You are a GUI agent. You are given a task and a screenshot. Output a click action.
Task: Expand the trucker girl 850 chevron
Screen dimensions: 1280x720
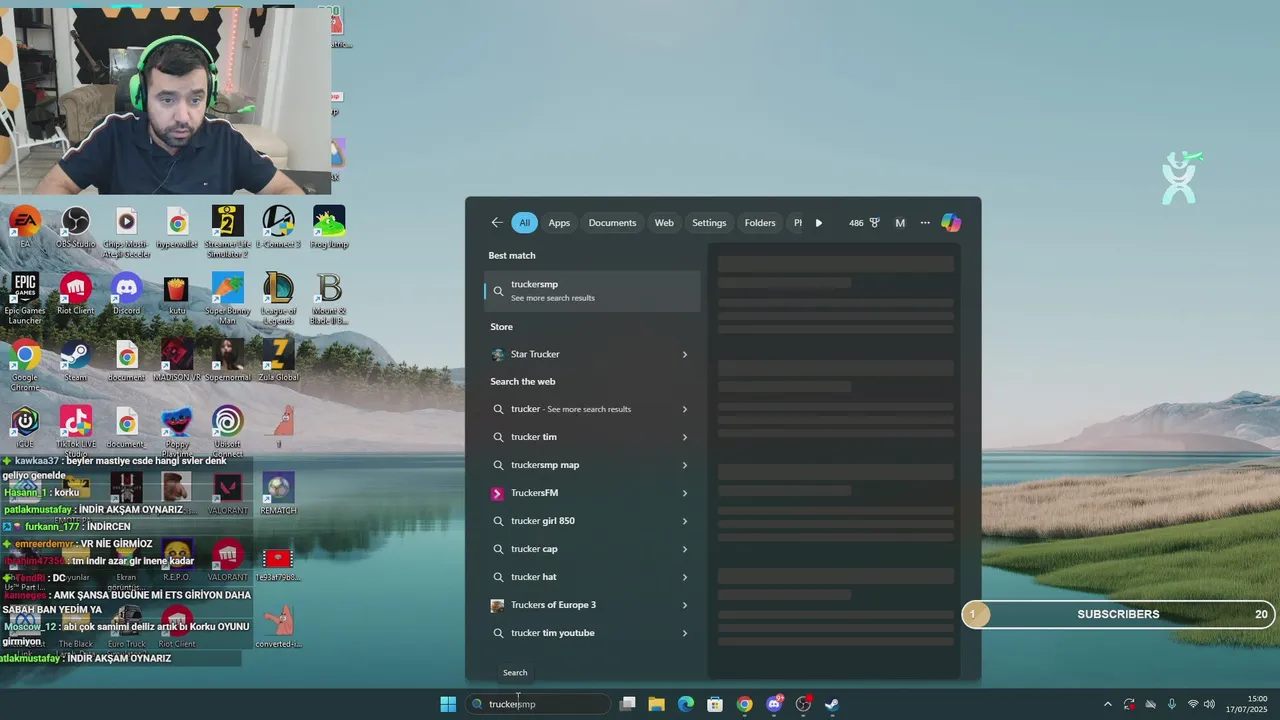tap(685, 521)
